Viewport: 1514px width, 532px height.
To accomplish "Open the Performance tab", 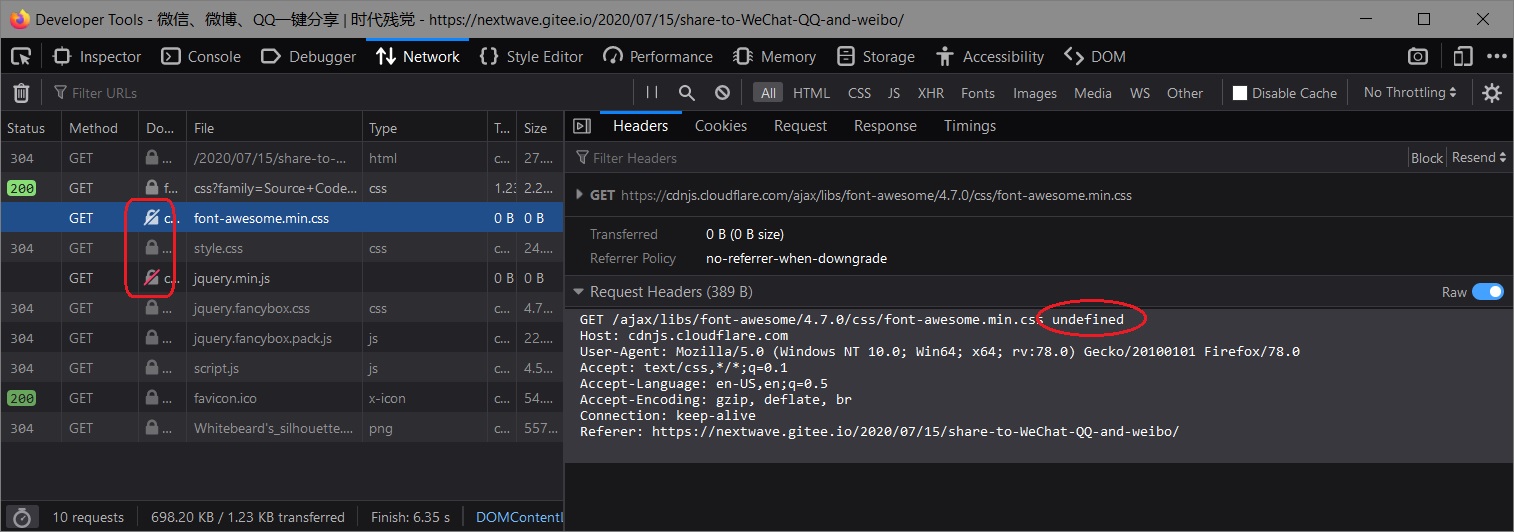I will coord(658,56).
